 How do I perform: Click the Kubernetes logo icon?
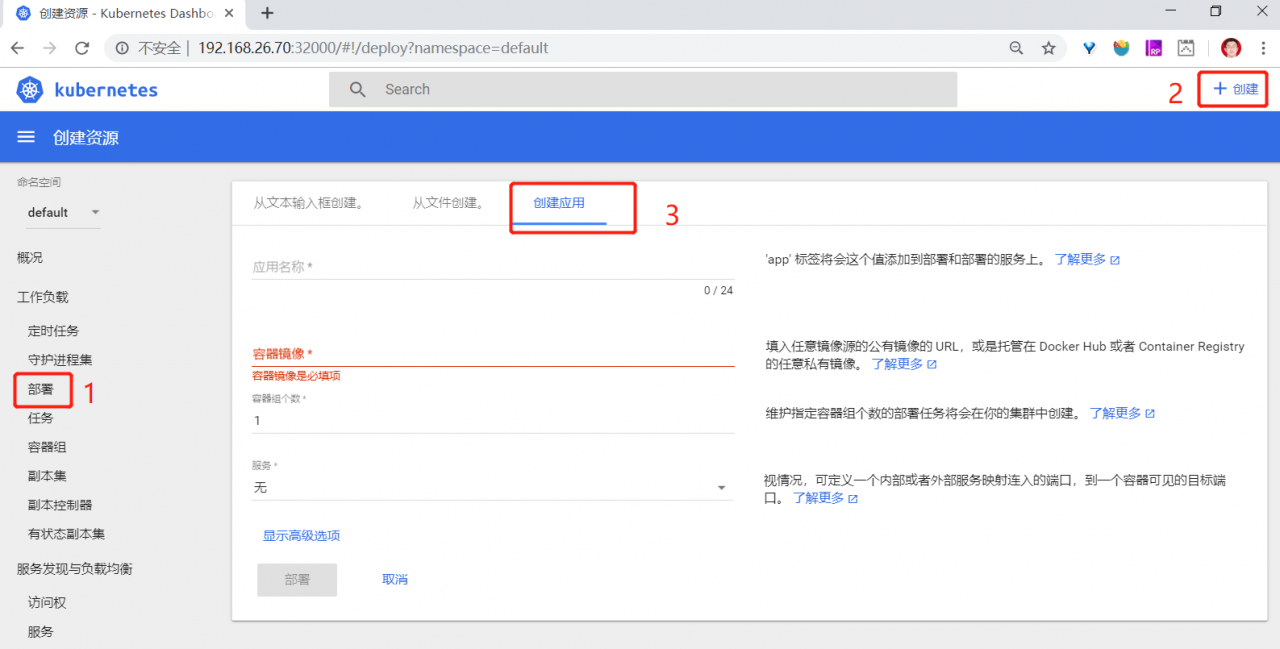(x=30, y=90)
